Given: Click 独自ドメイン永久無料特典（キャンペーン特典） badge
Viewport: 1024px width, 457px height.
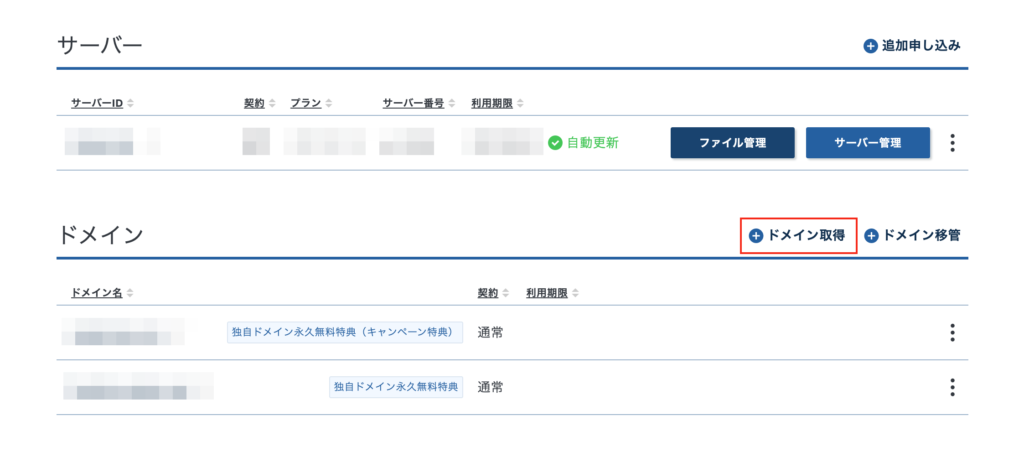Looking at the screenshot, I should point(345,332).
